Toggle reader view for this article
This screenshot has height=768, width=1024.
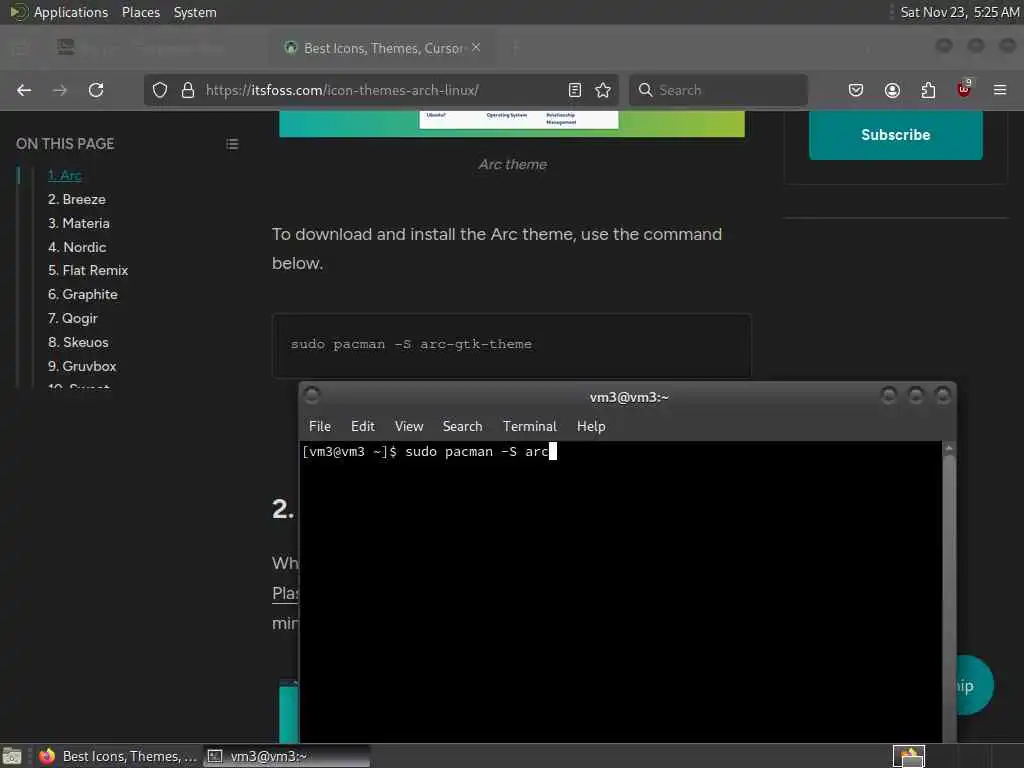pyautogui.click(x=575, y=90)
